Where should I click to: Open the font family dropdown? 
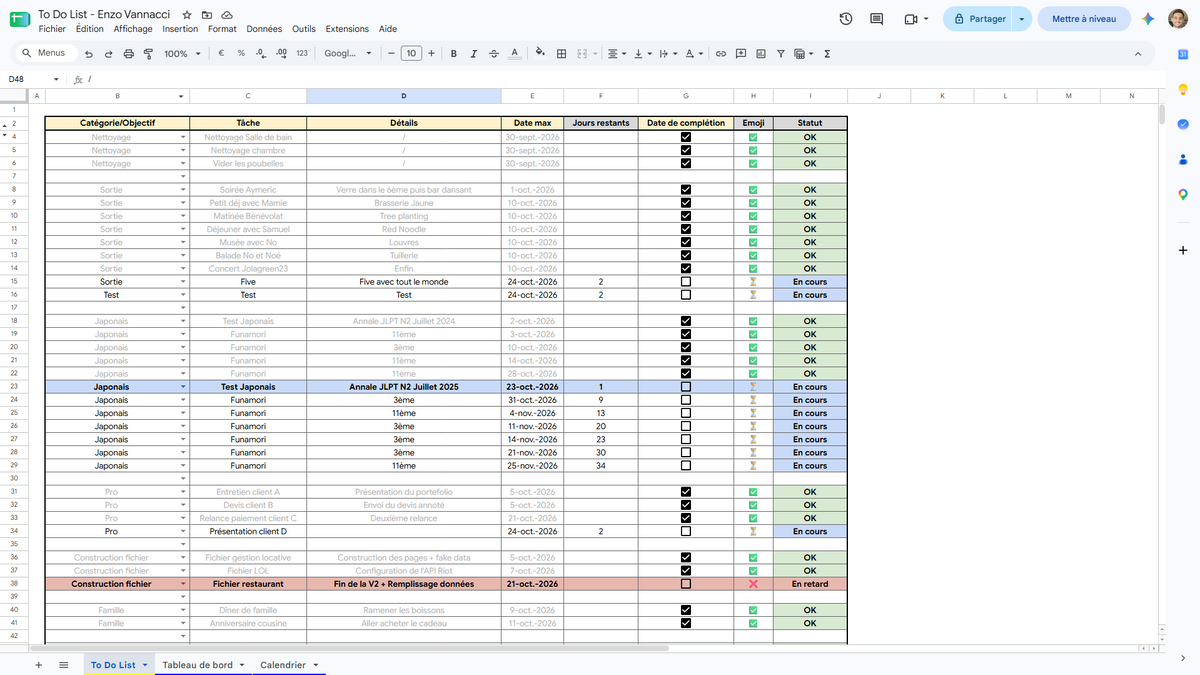348,53
